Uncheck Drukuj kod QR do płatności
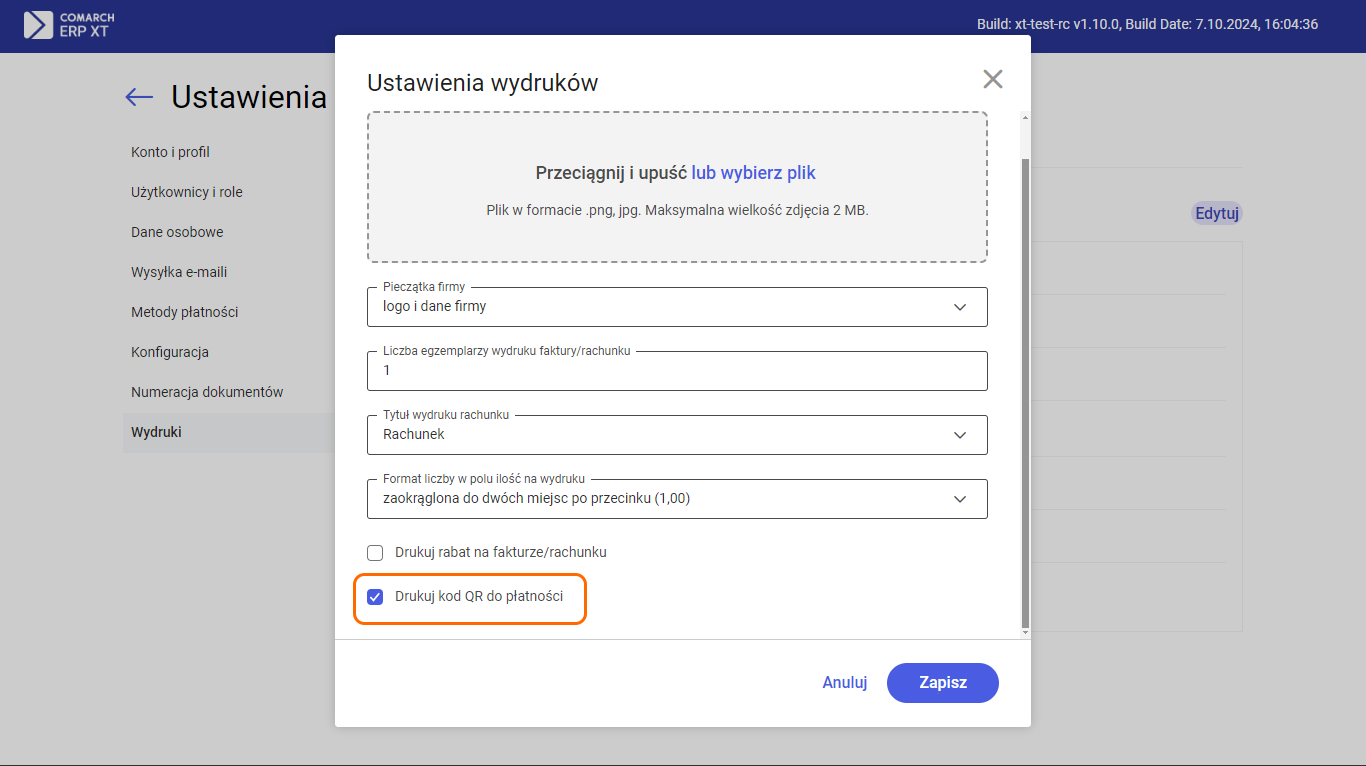 coord(375,597)
